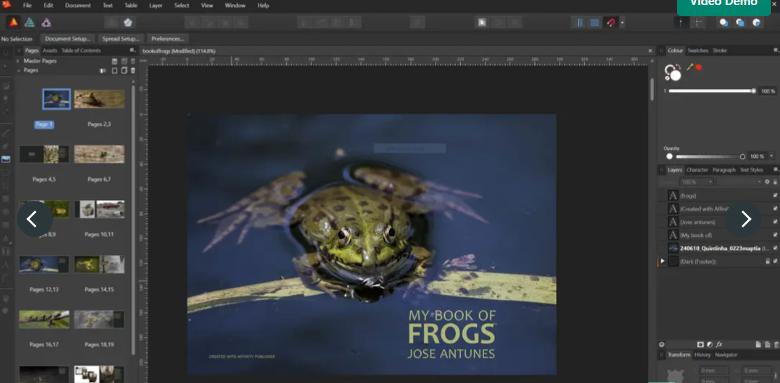Screen dimensions: 780x383
Task: Switch to the Character tab
Action: pos(697,170)
